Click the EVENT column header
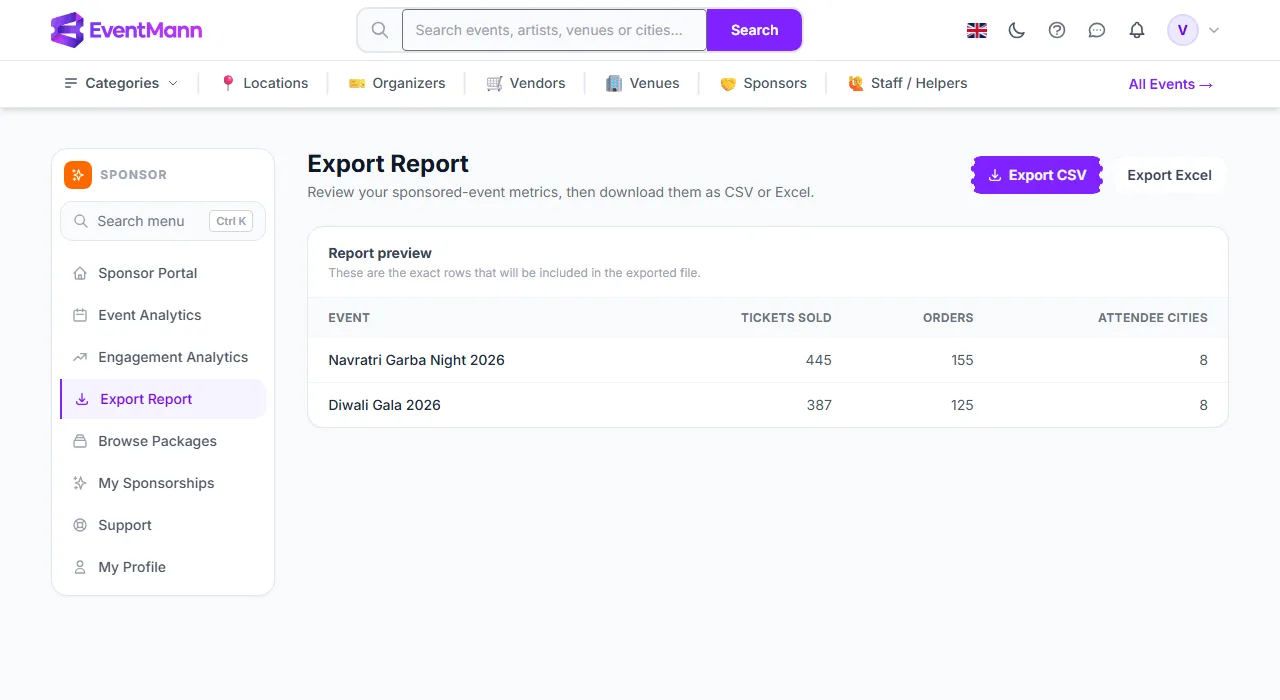Viewport: 1280px width, 700px height. (x=349, y=318)
